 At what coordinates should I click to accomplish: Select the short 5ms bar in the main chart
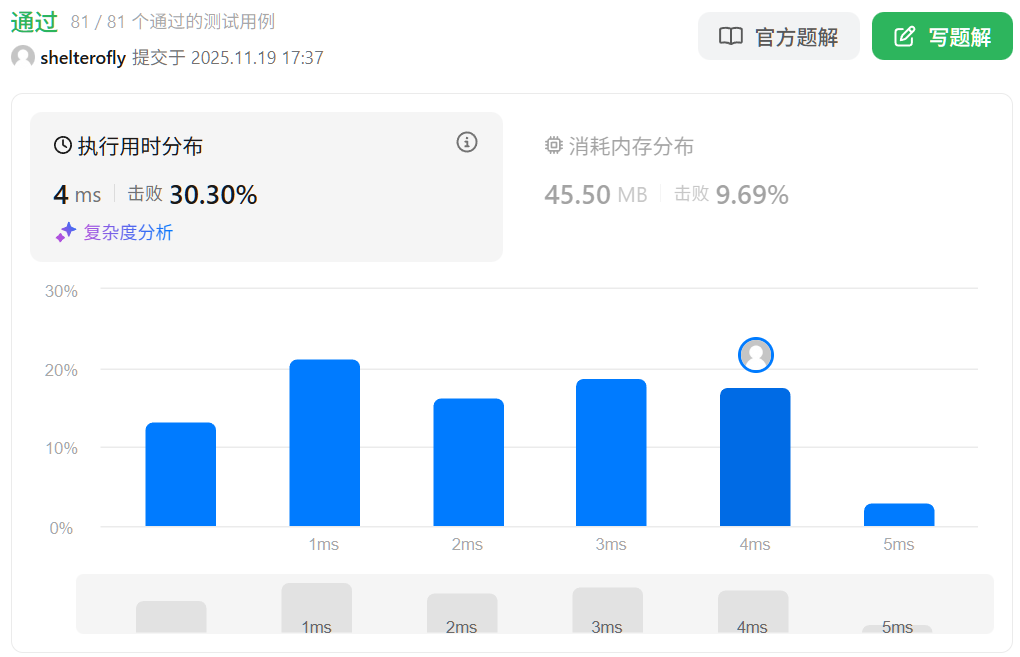pos(898,515)
